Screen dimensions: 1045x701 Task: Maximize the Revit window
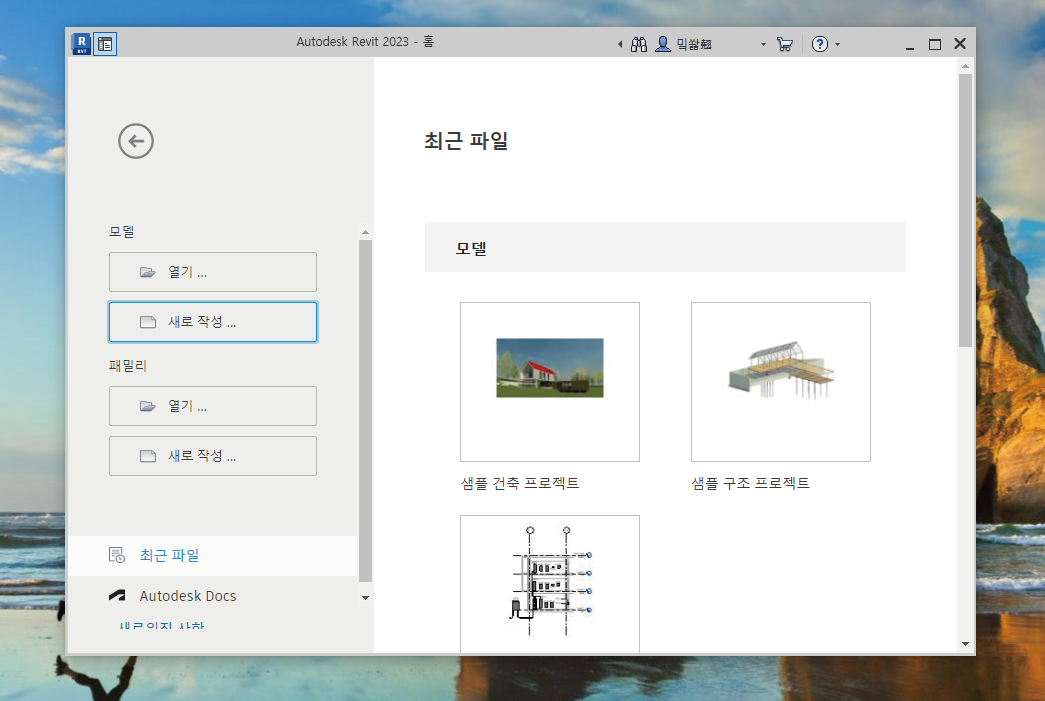pyautogui.click(x=935, y=45)
